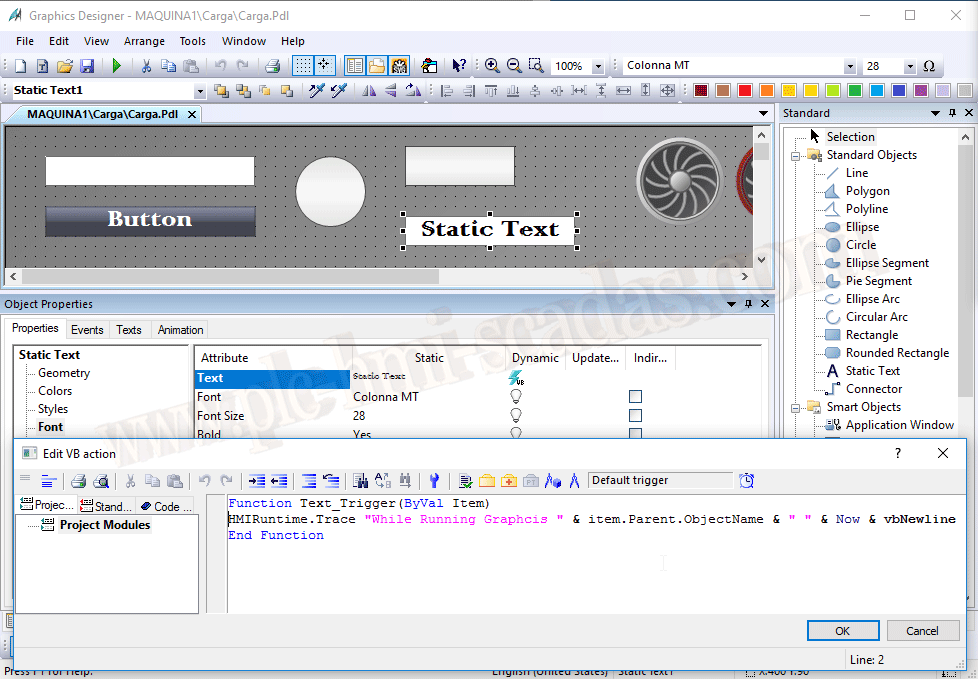The height and width of the screenshot is (679, 978).
Task: Open the 100% zoom level dropdown
Action: (598, 66)
